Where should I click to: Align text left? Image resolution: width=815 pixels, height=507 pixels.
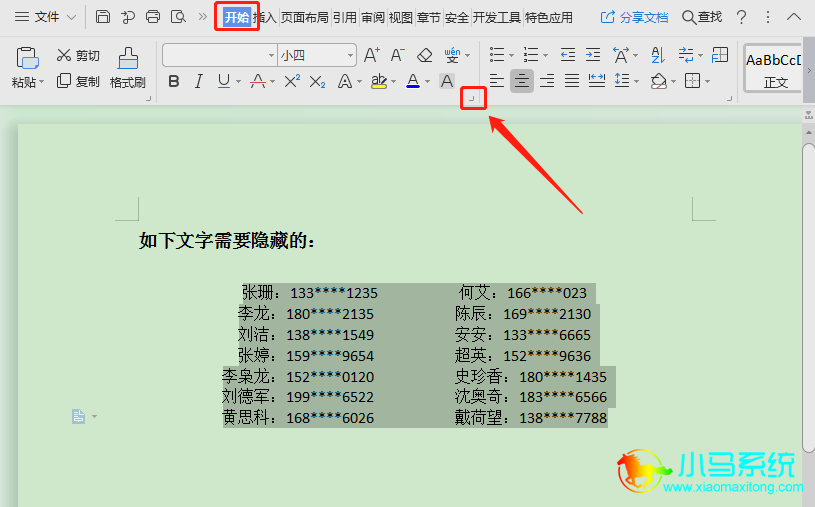click(497, 81)
